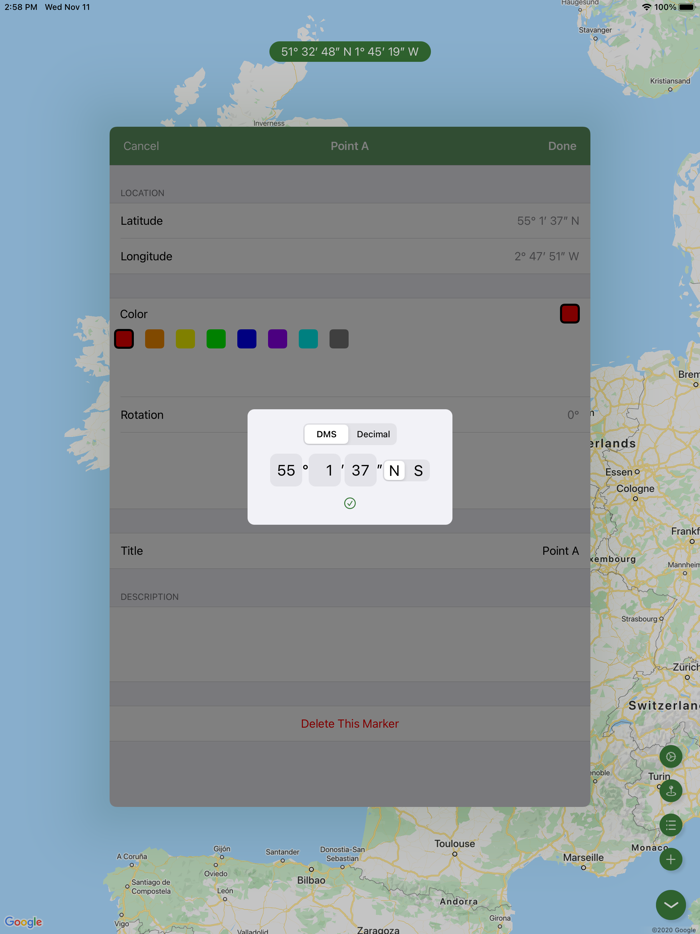Tap the joystick location icon

tap(671, 791)
